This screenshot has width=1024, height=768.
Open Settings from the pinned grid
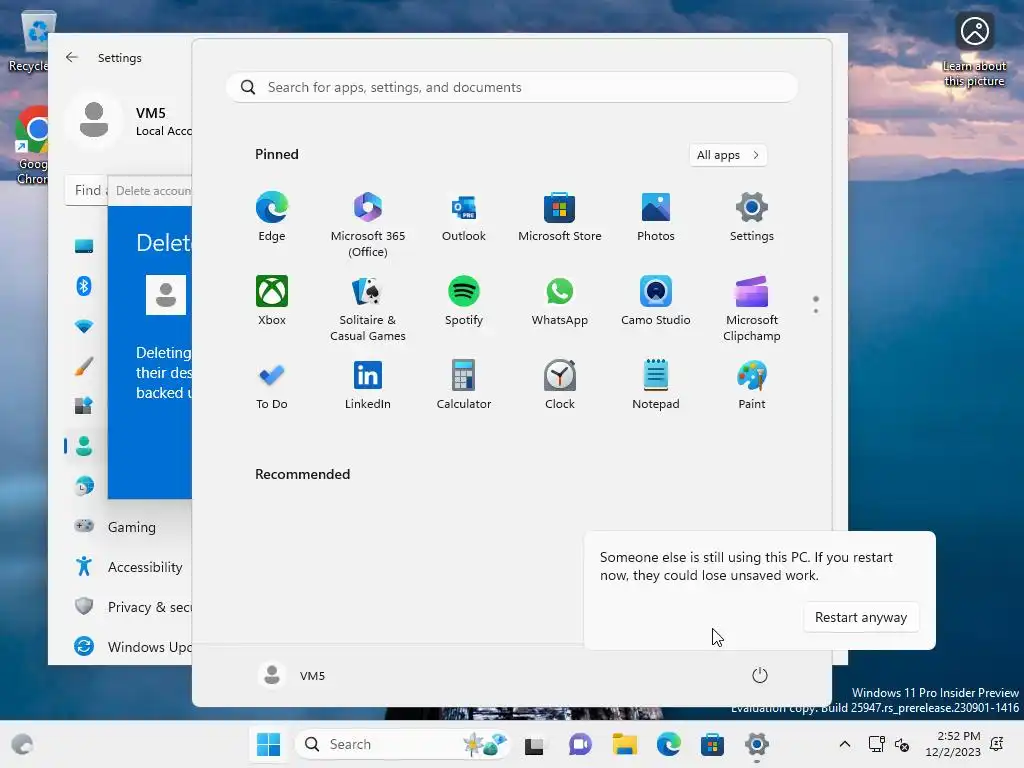tap(752, 217)
